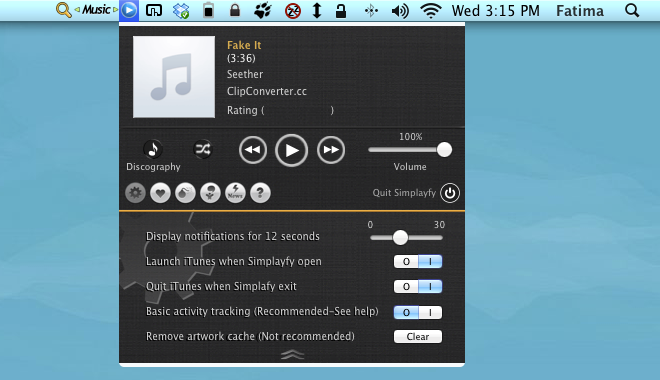Image resolution: width=660 pixels, height=380 pixels.
Task: Toggle Basic activity tracking switch
Action: [x=418, y=312]
